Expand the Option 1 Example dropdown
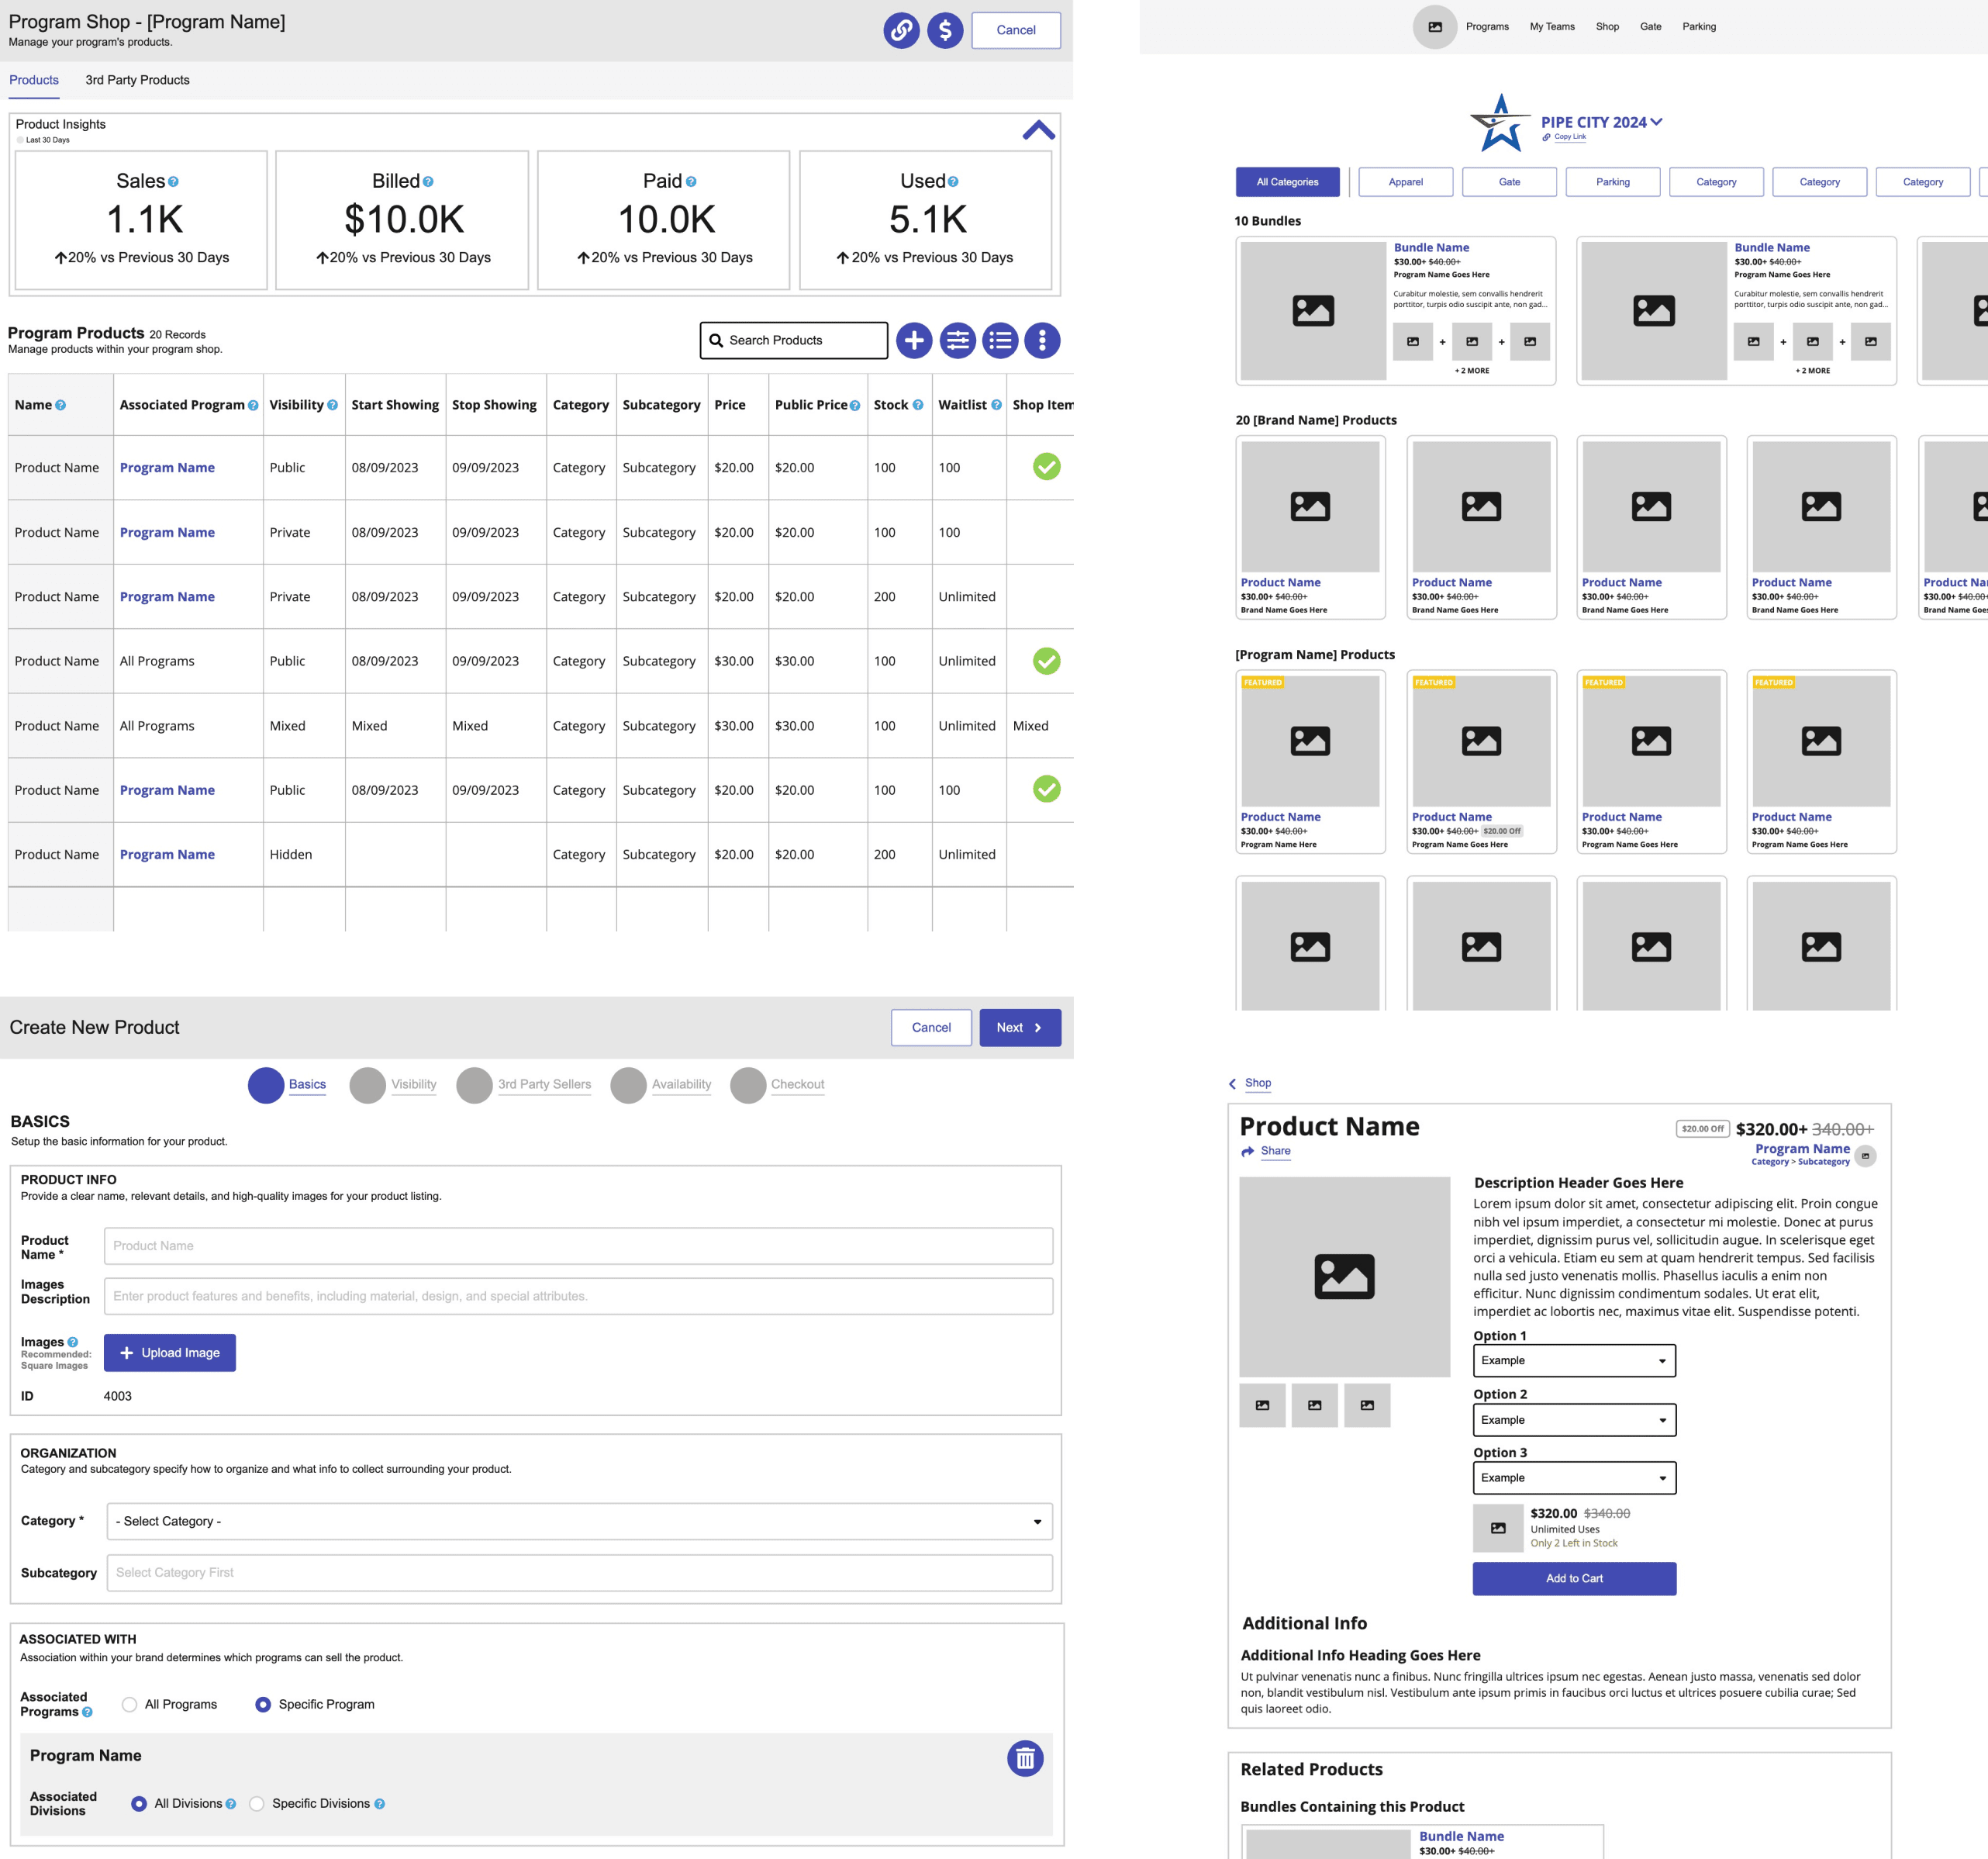This screenshot has height=1859, width=1988. pyautogui.click(x=1573, y=1360)
